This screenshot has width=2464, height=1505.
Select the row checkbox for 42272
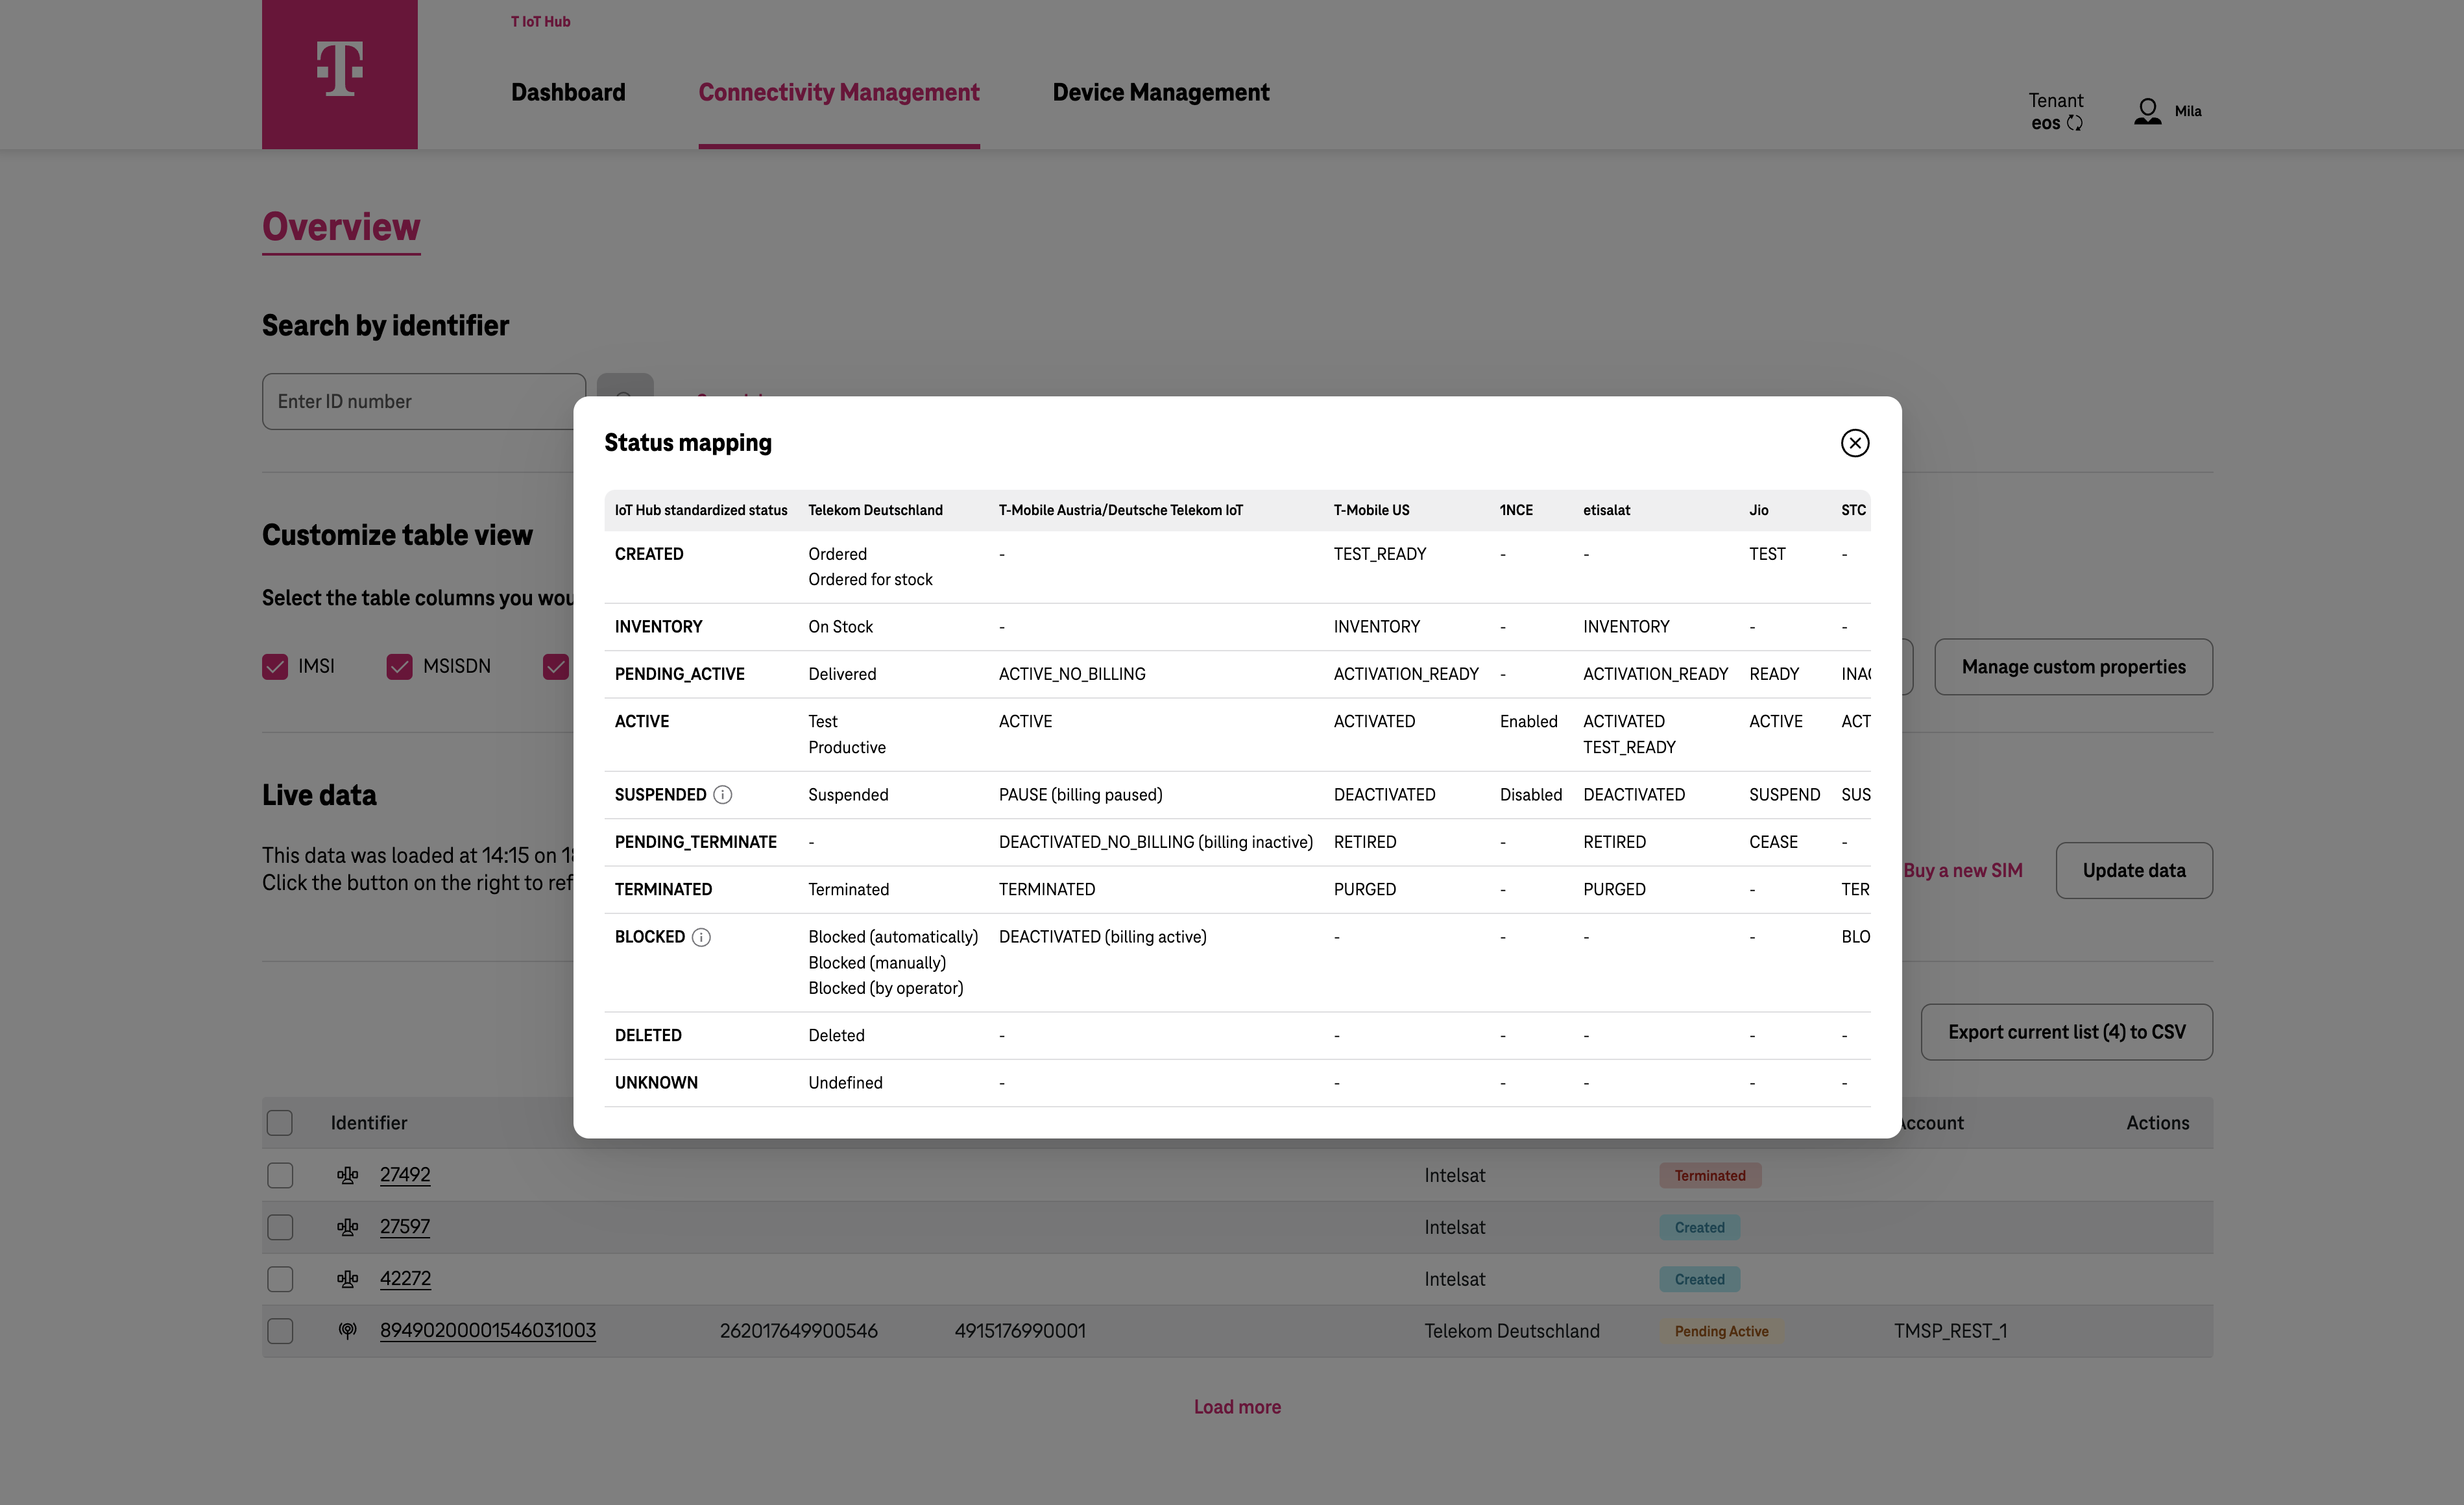coord(280,1279)
